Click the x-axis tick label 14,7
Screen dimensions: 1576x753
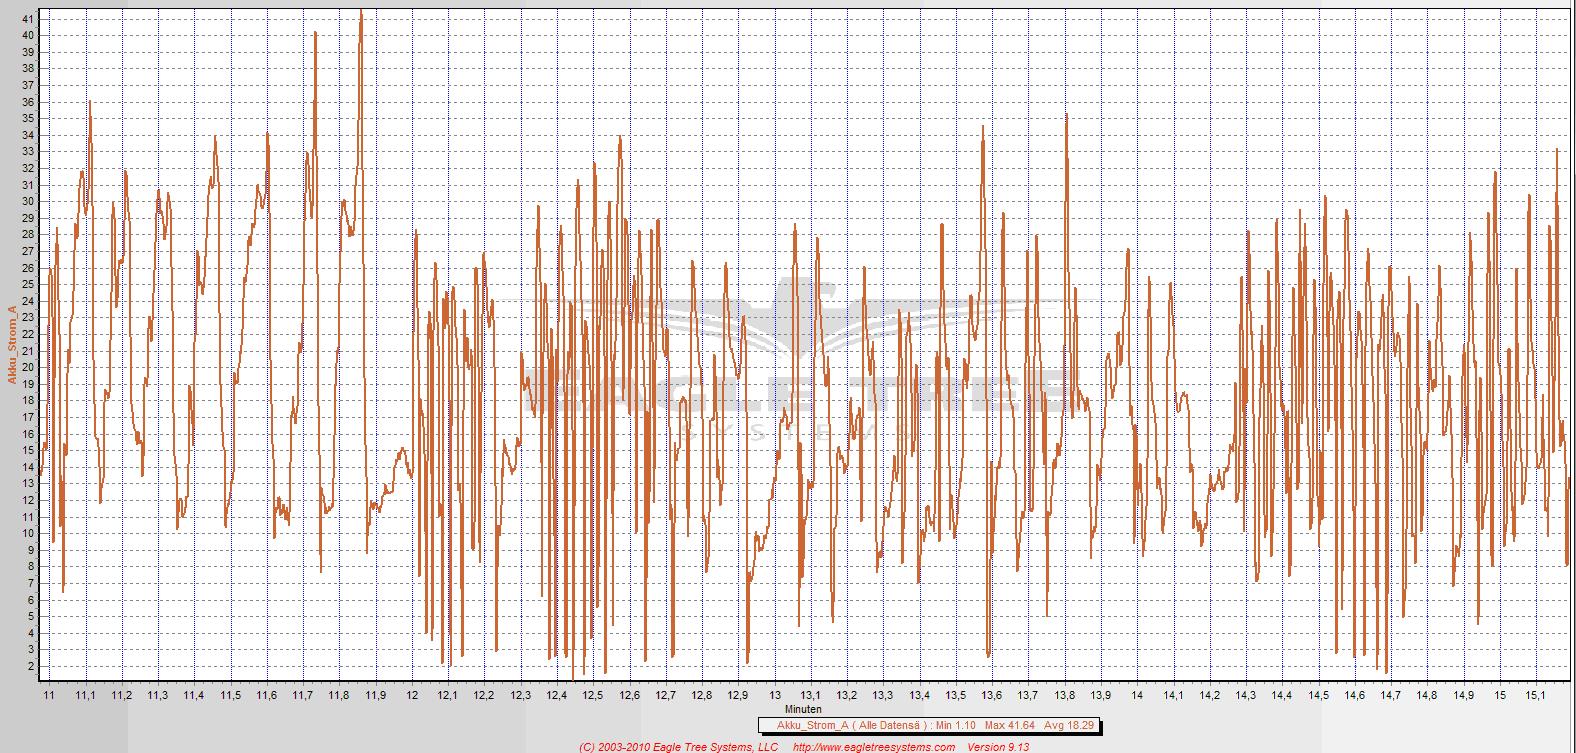tap(1391, 695)
